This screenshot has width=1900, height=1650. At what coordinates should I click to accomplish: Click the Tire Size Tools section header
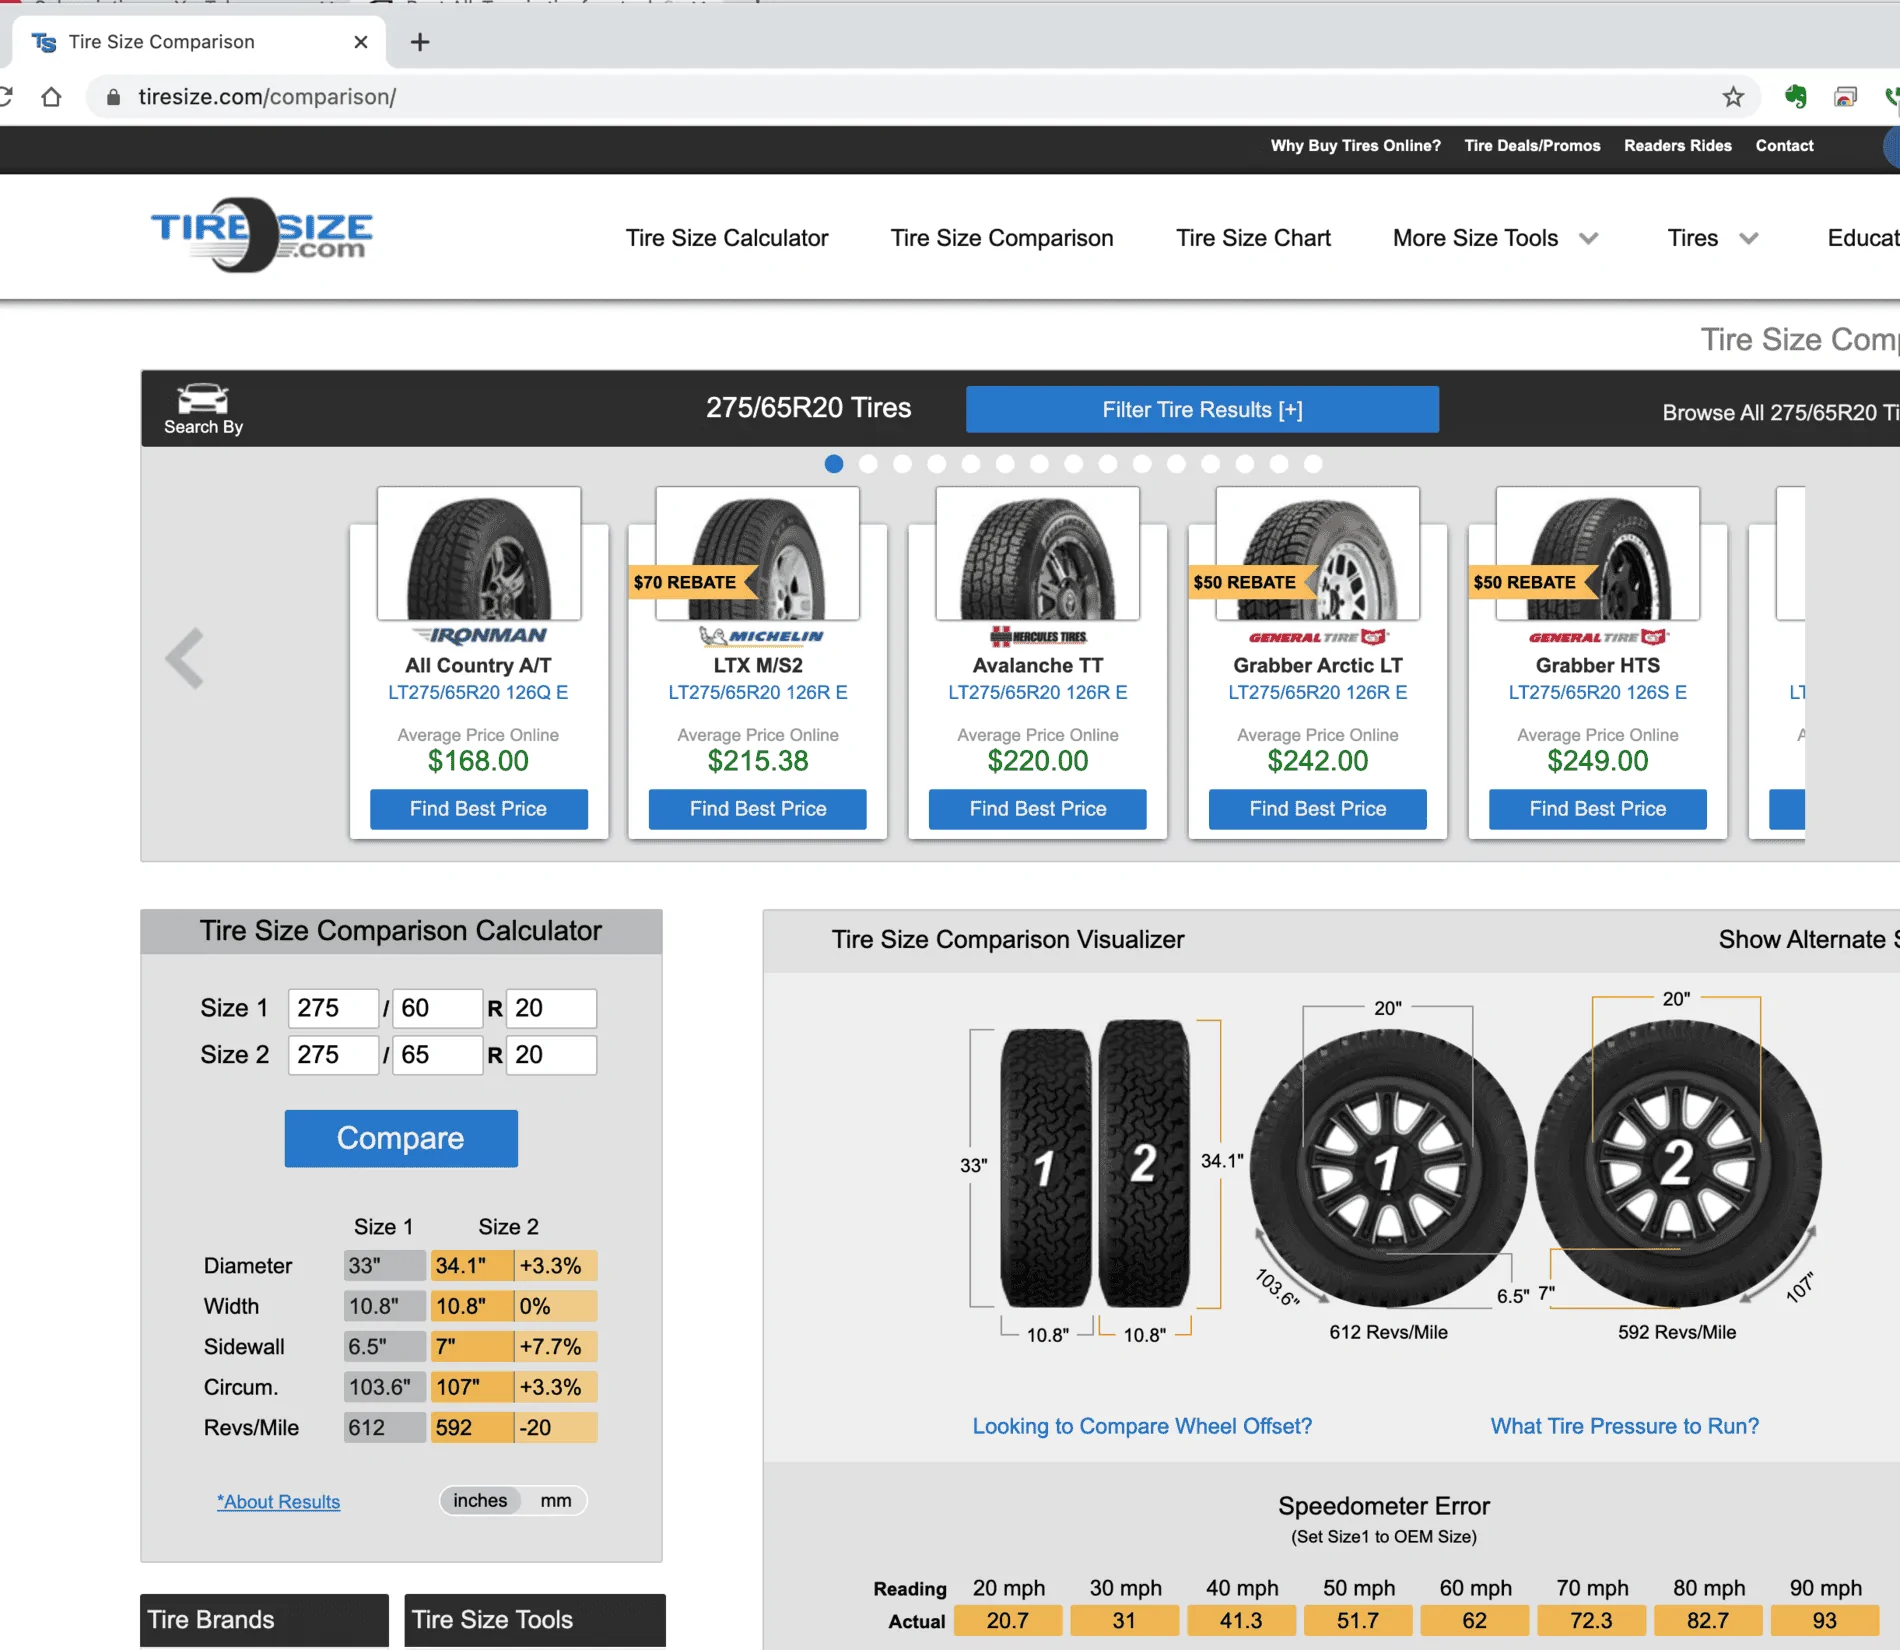(535, 1620)
